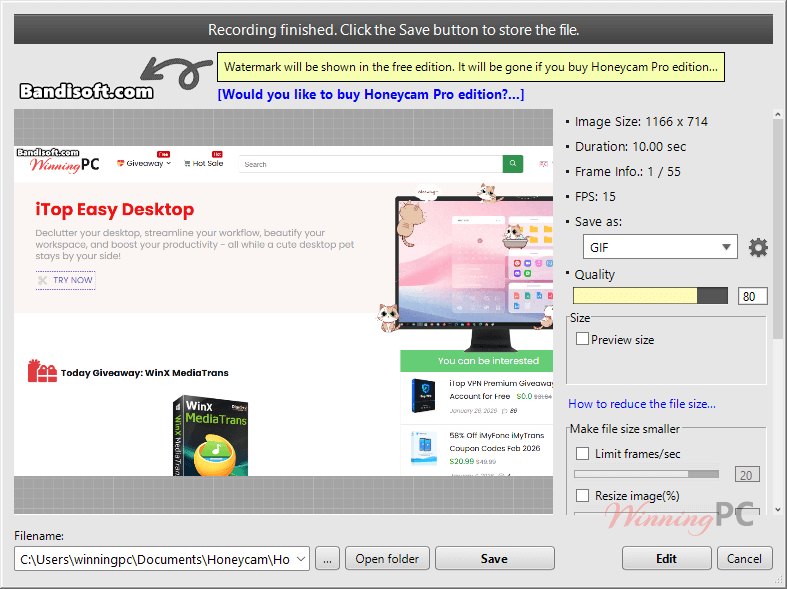
Task: Expand Giveaway menu in preview
Action: coord(144,164)
